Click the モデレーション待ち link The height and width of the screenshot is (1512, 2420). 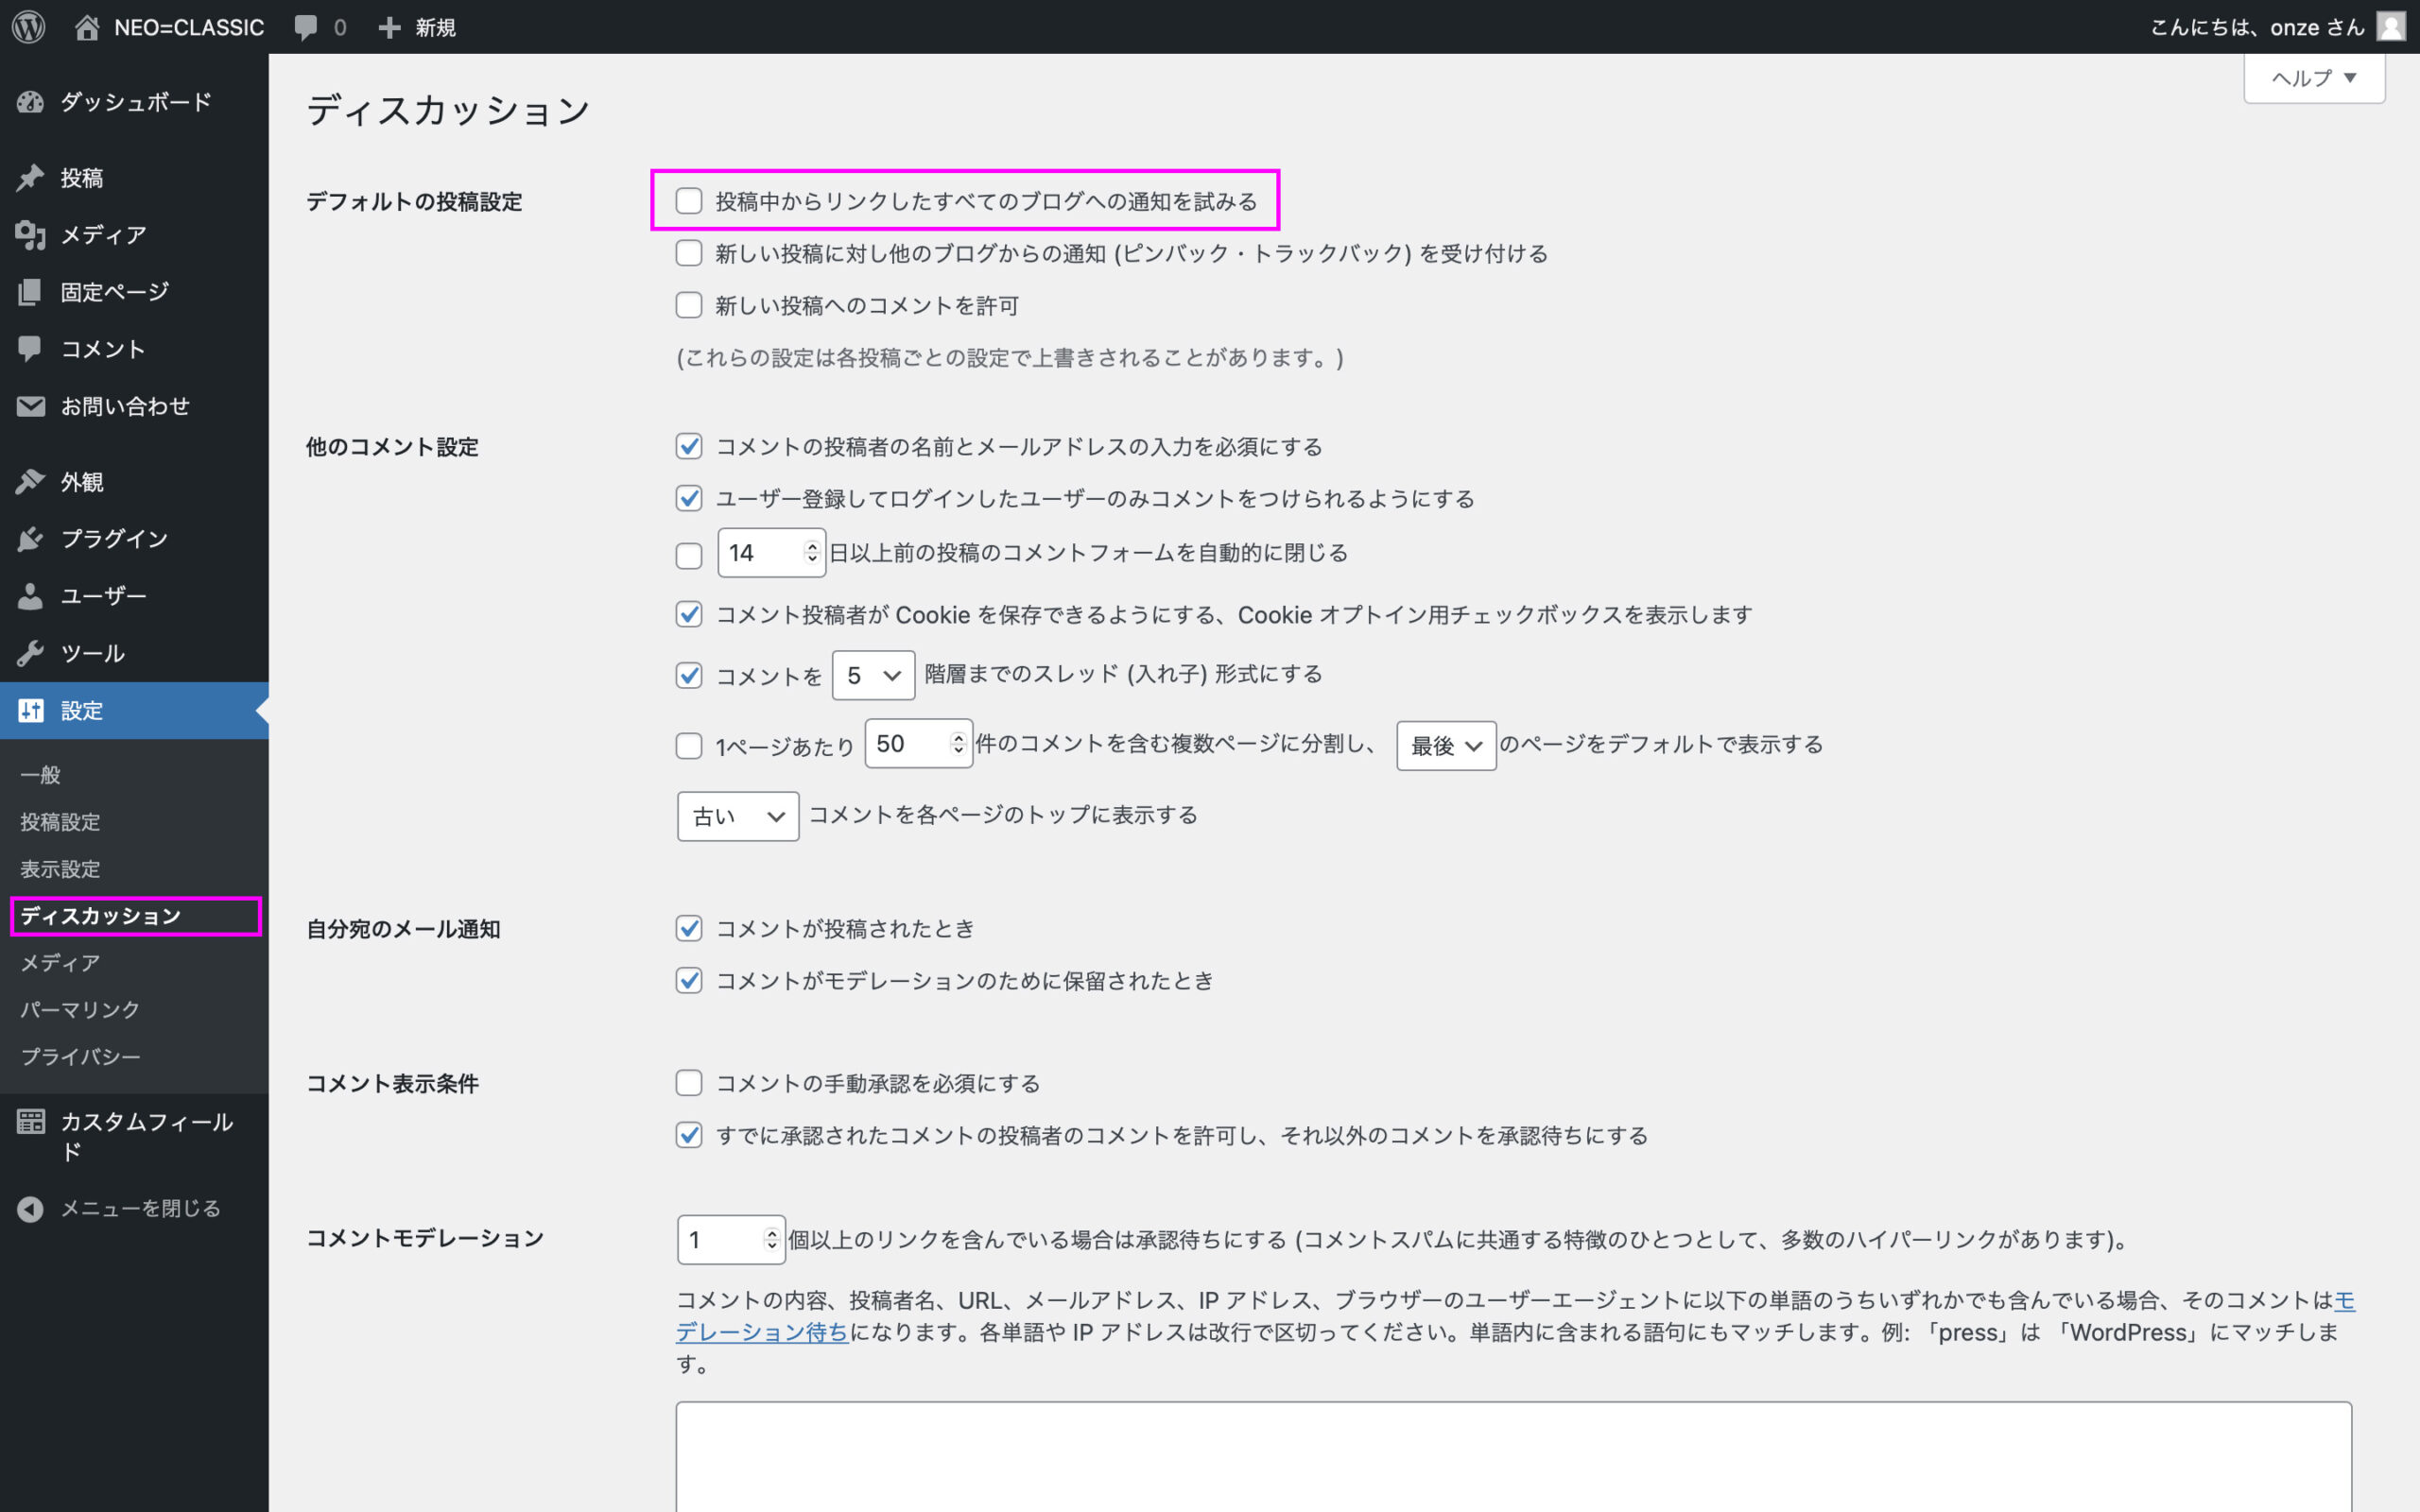tap(762, 1332)
